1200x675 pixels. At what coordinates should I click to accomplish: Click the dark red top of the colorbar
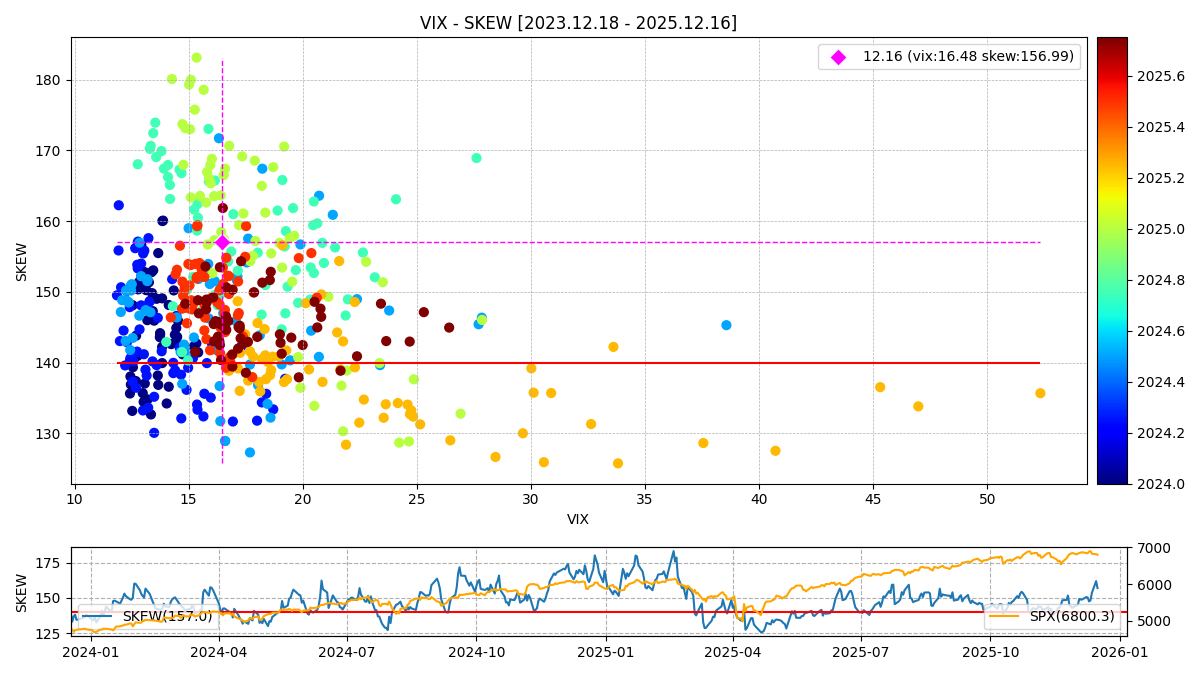(x=1111, y=44)
